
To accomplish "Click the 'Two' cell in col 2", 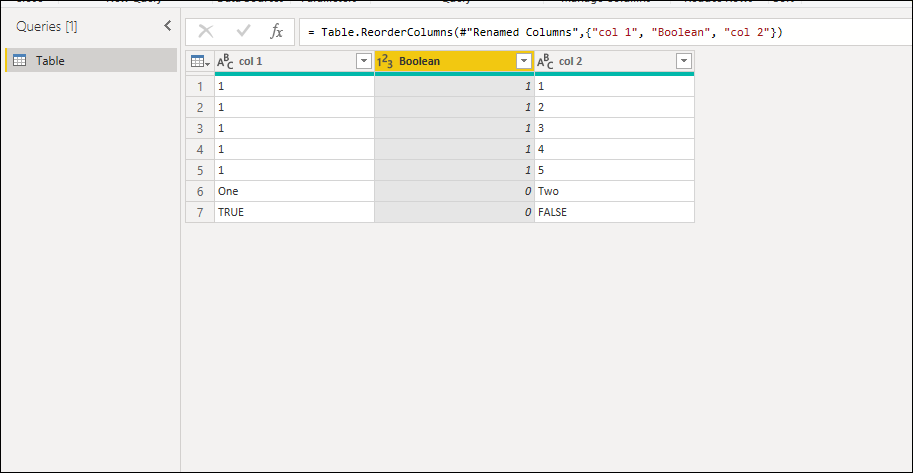I will pyautogui.click(x=614, y=191).
